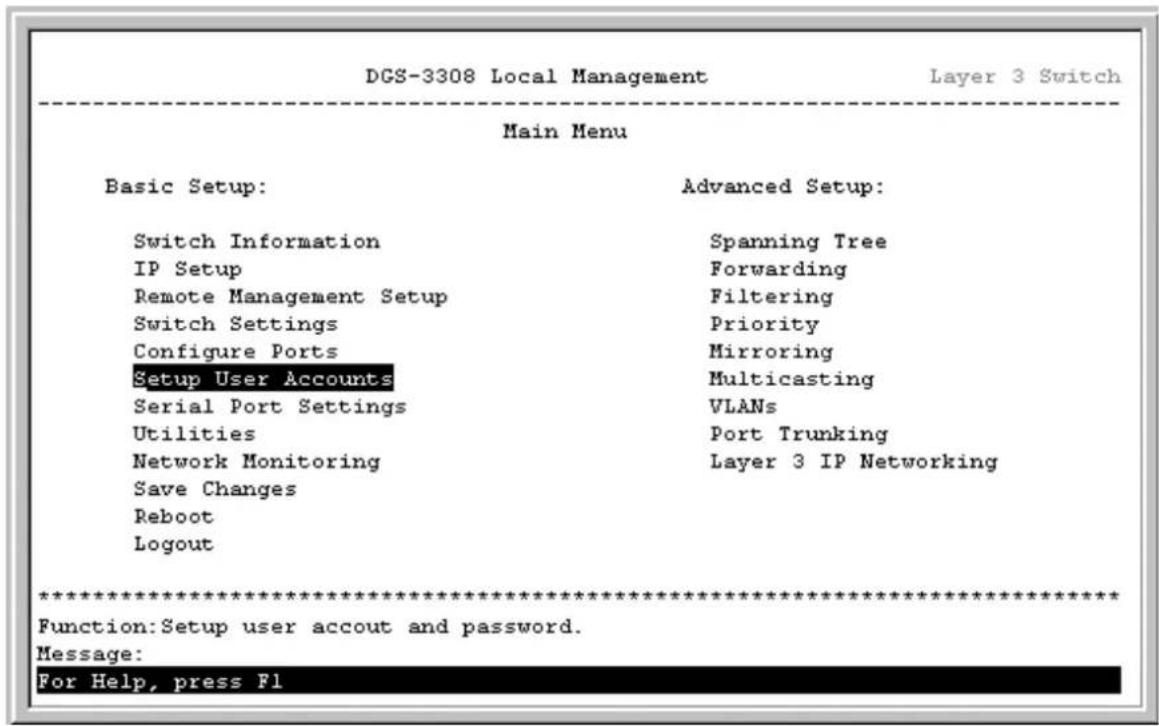Screen dimensions: 1159x726
Task: Select the Forwarding option
Action: [778, 269]
